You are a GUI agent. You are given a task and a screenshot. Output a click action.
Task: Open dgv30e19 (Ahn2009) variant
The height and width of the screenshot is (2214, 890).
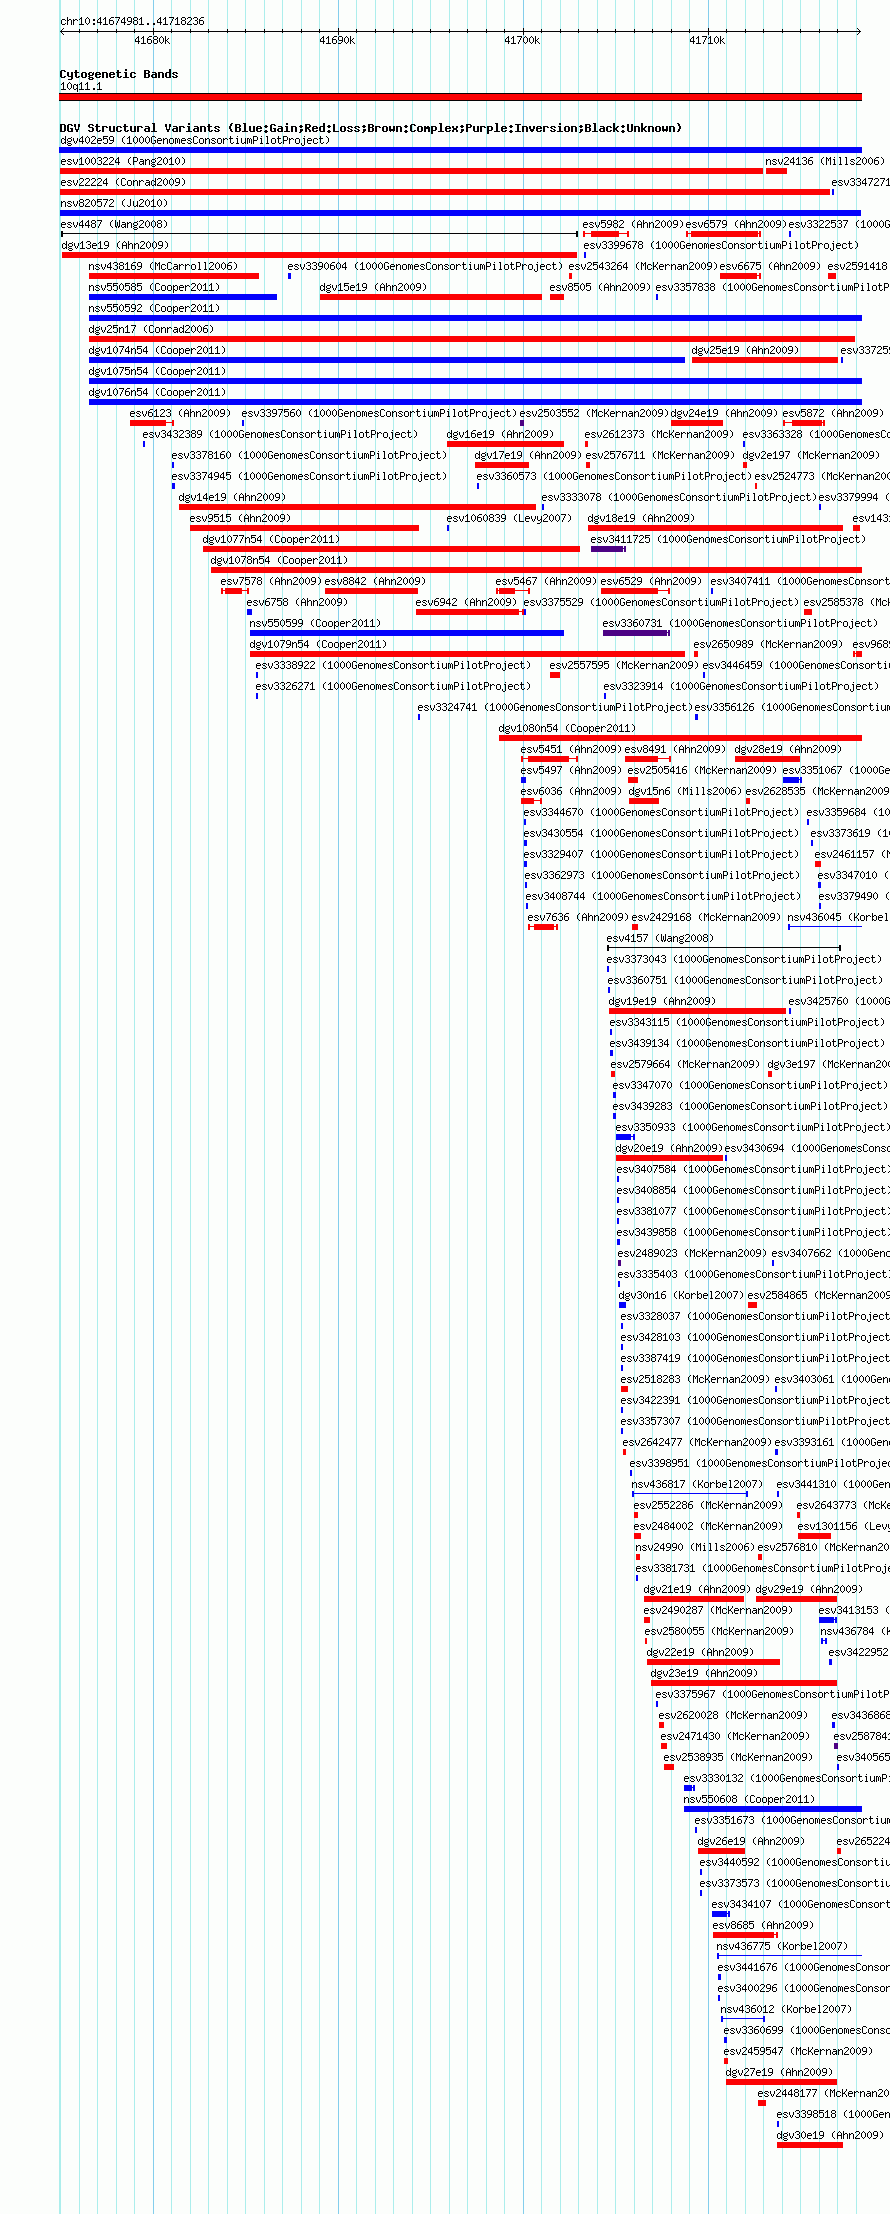pyautogui.click(x=830, y=2135)
